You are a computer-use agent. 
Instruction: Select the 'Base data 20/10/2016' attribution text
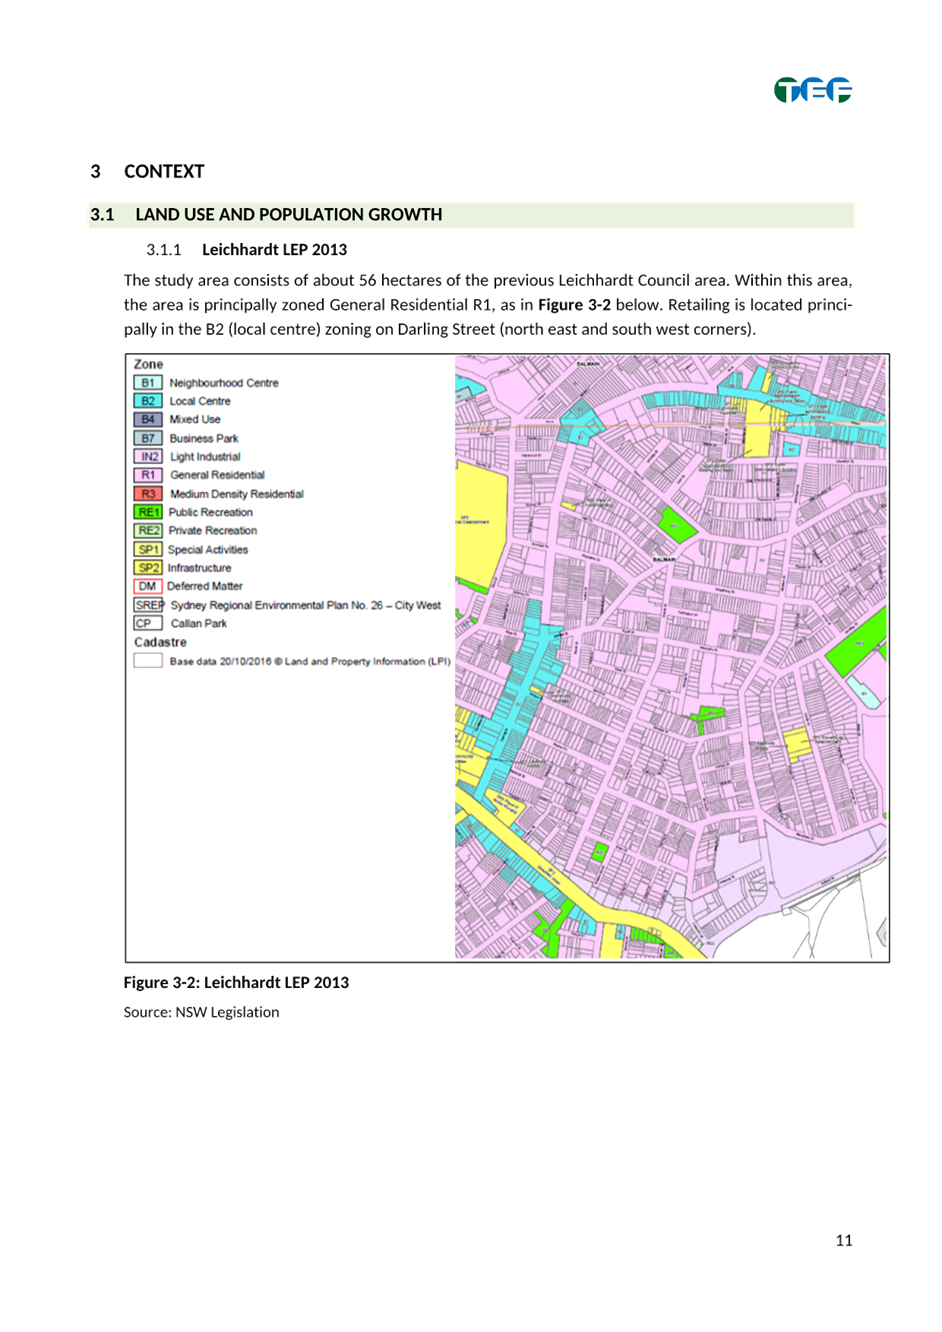point(310,661)
